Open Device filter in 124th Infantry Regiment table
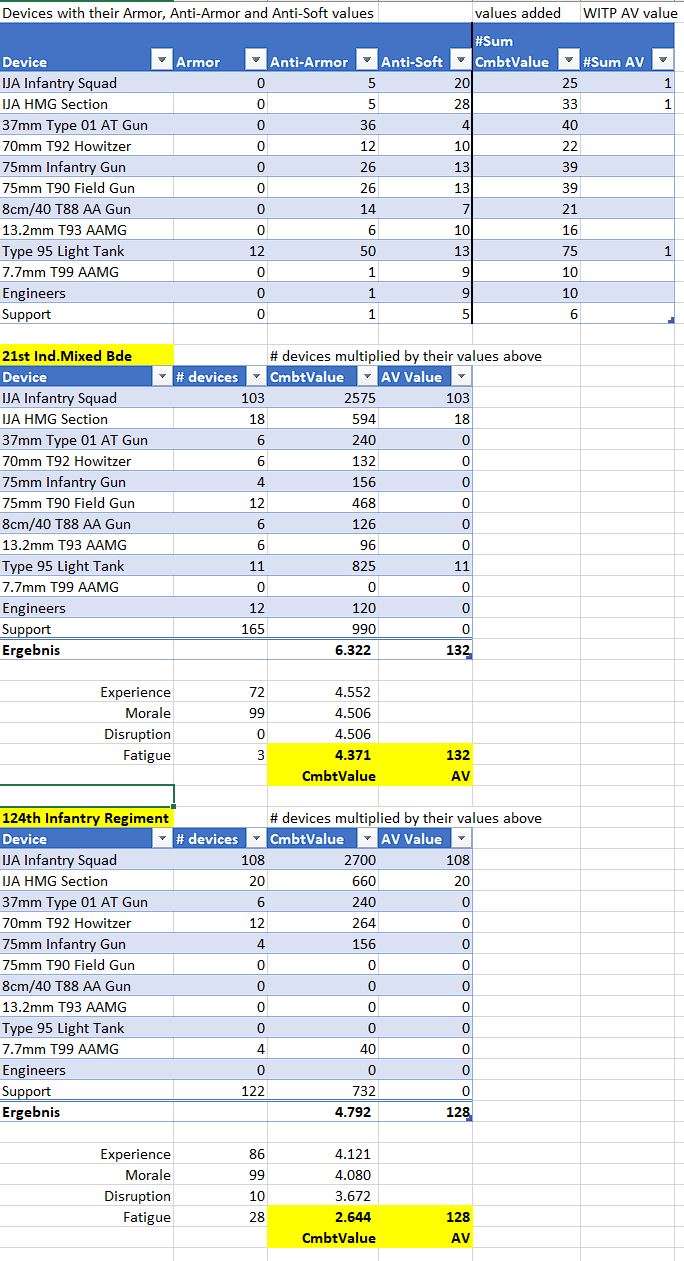 pyautogui.click(x=162, y=839)
